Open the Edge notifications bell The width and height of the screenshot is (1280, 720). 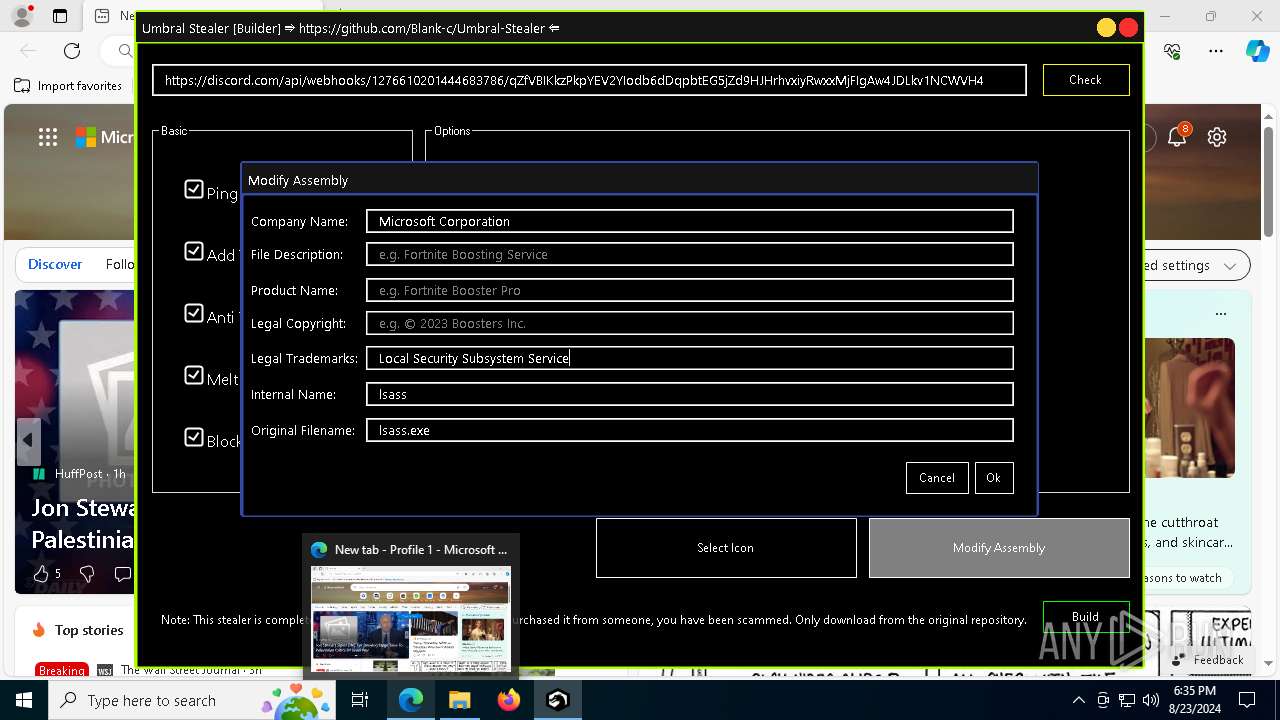[x=1177, y=137]
